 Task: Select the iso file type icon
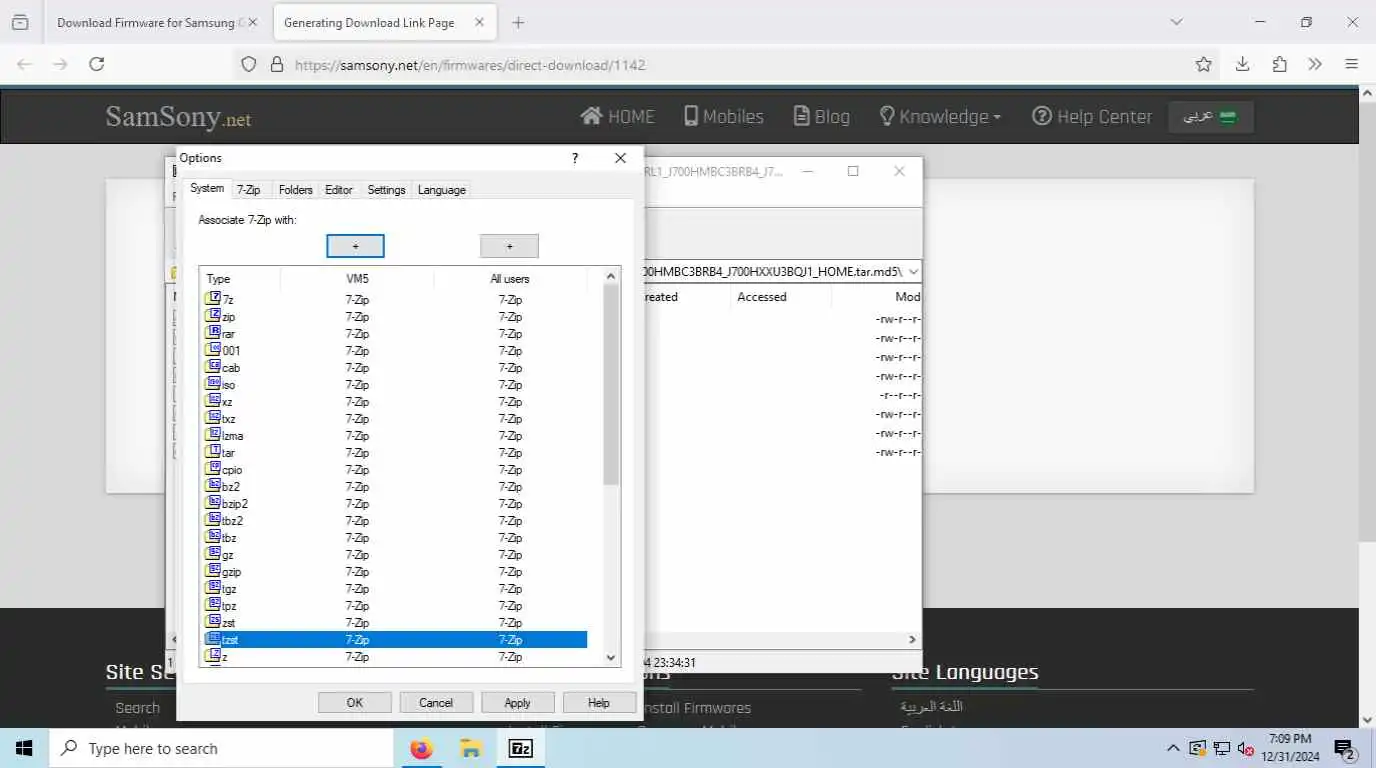click(212, 384)
